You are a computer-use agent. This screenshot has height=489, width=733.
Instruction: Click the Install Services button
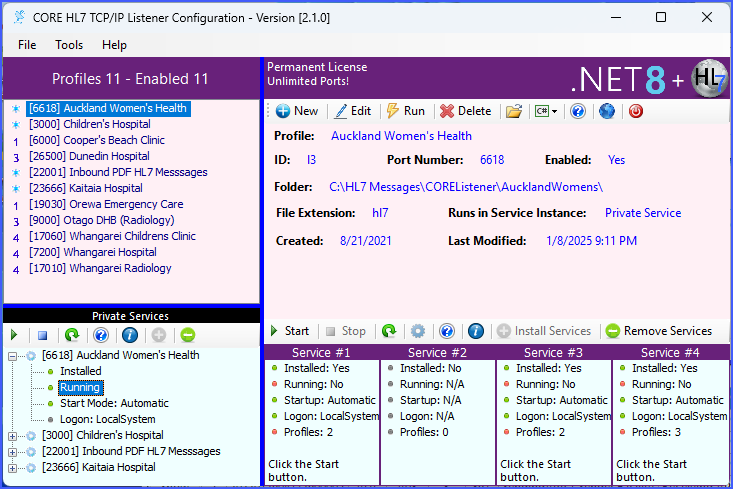(544, 331)
